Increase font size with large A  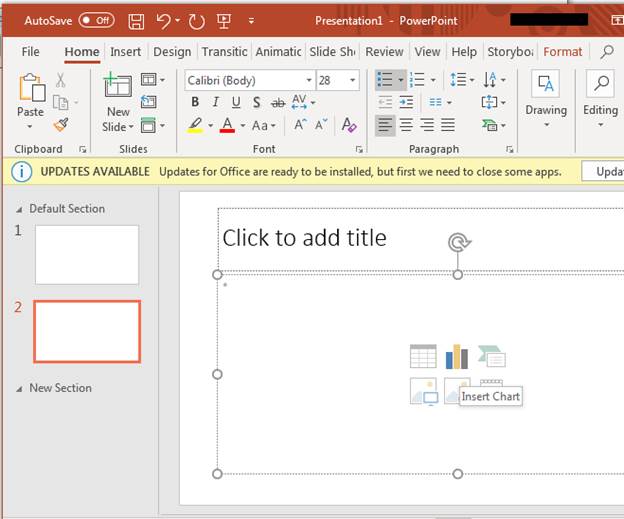[300, 125]
